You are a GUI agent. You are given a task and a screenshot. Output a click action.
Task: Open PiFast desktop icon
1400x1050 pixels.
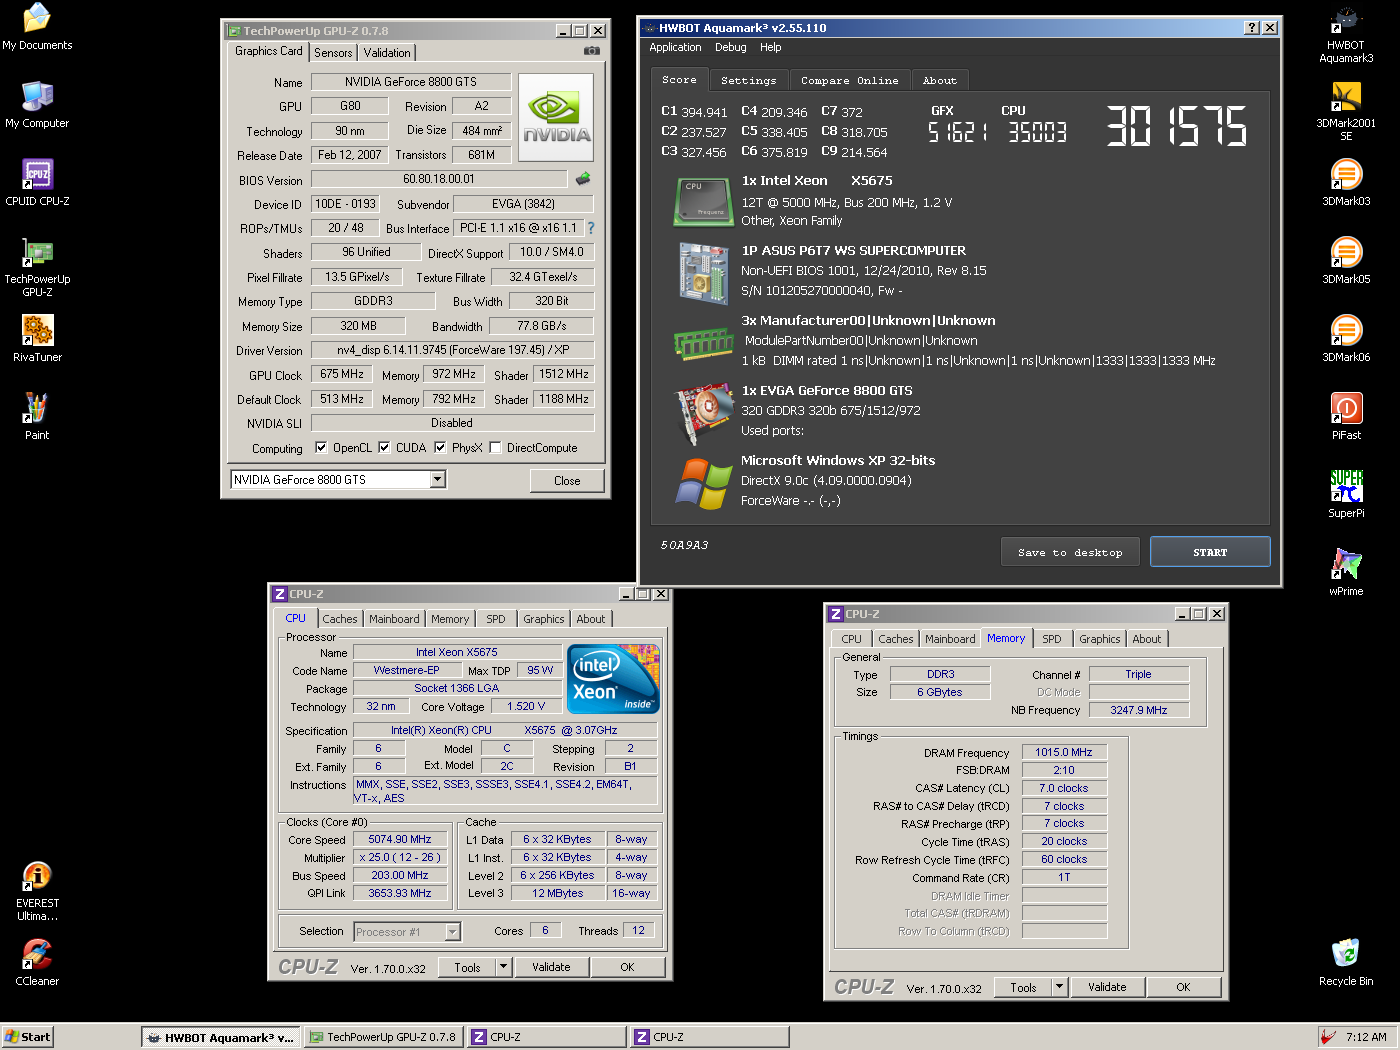click(x=1346, y=416)
